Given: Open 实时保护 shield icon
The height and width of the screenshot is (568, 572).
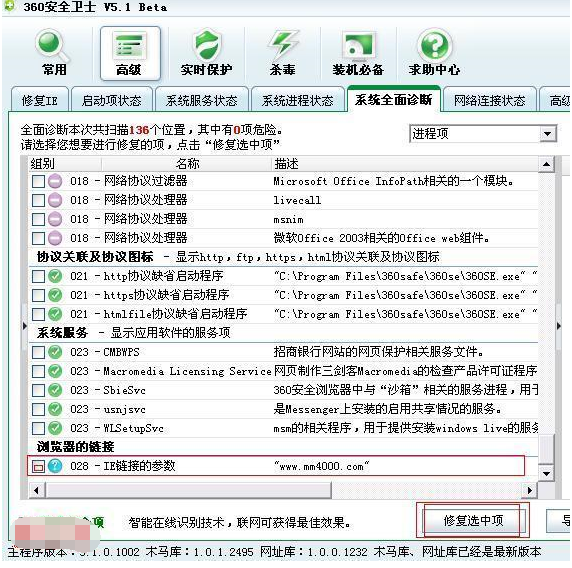Looking at the screenshot, I should coord(206,53).
